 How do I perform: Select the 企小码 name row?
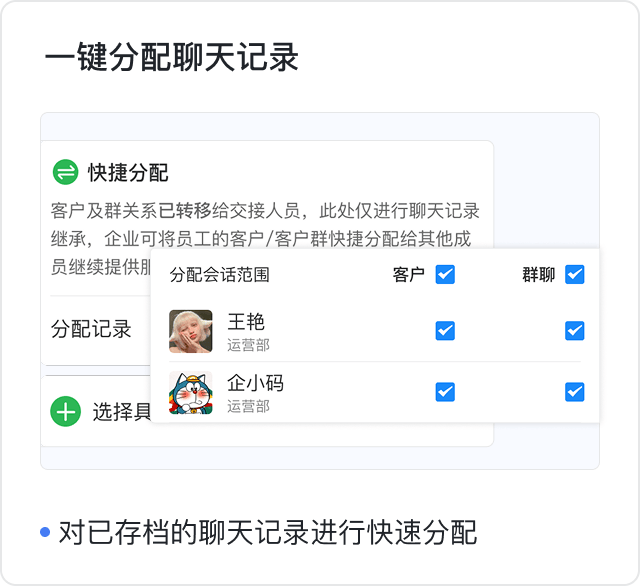257,383
